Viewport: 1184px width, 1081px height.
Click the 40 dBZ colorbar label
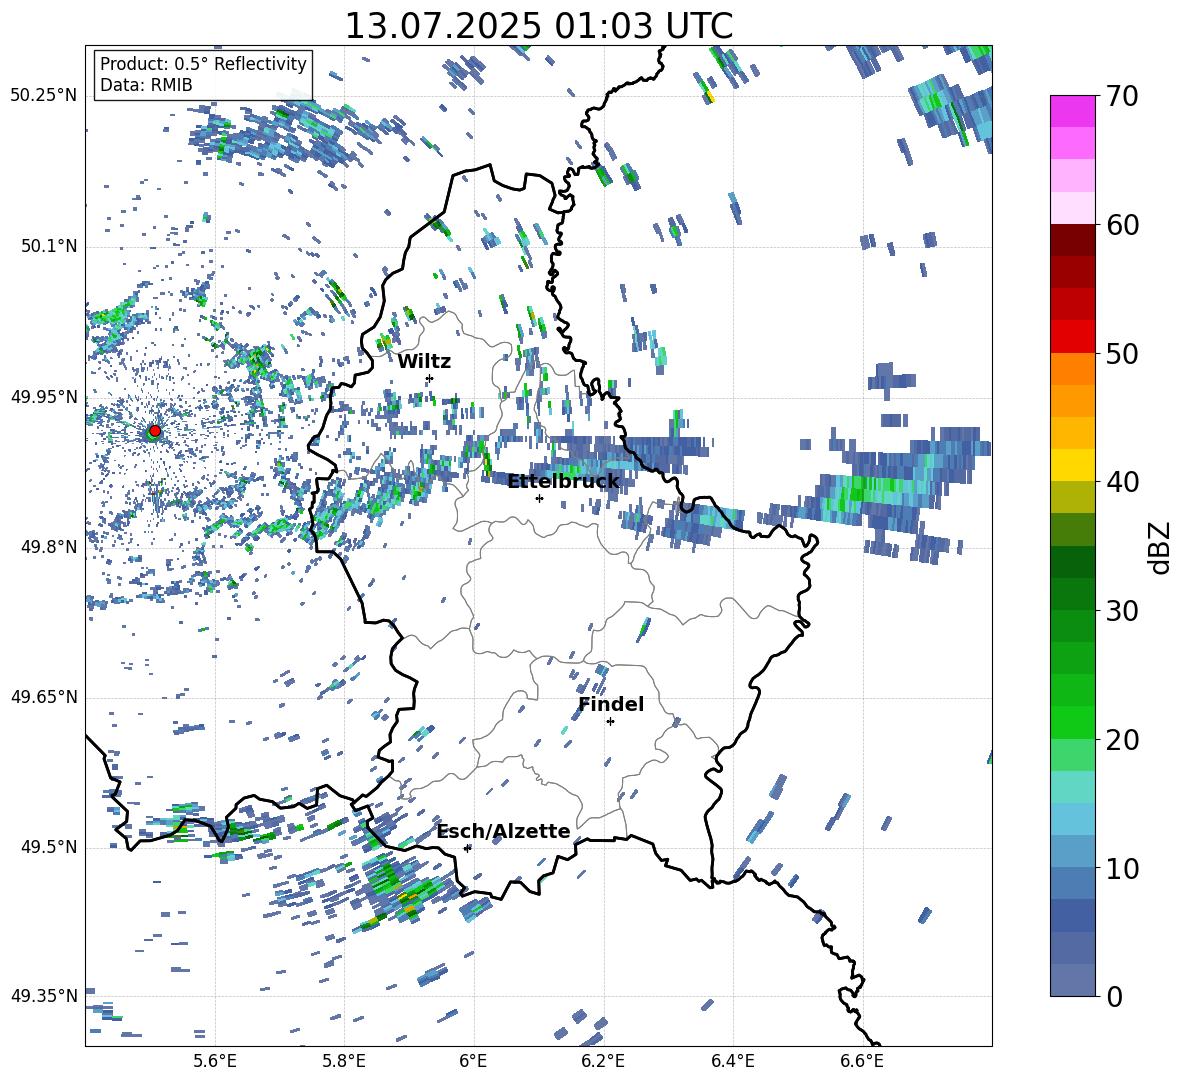[x=1122, y=482]
